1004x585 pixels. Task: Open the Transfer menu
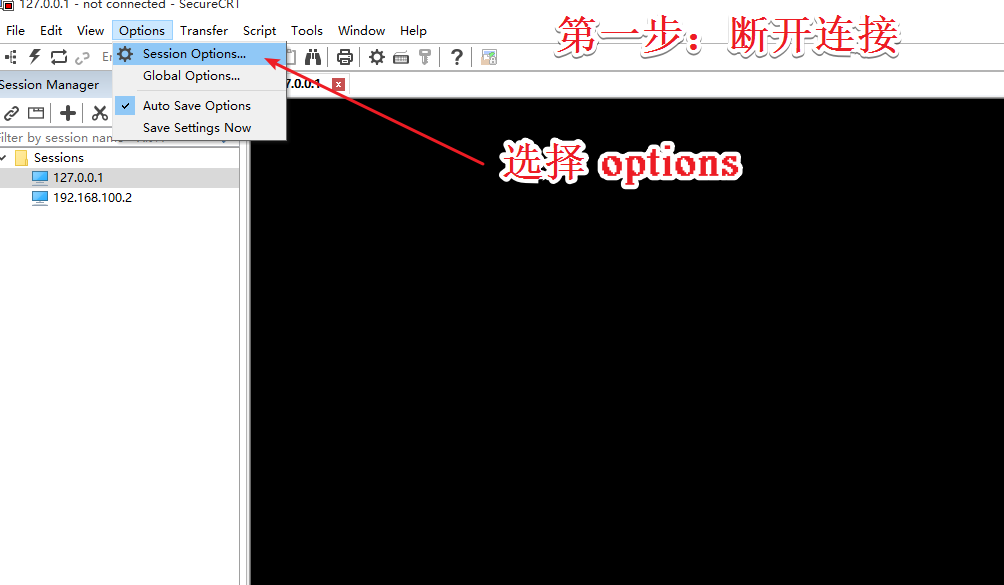pos(204,31)
